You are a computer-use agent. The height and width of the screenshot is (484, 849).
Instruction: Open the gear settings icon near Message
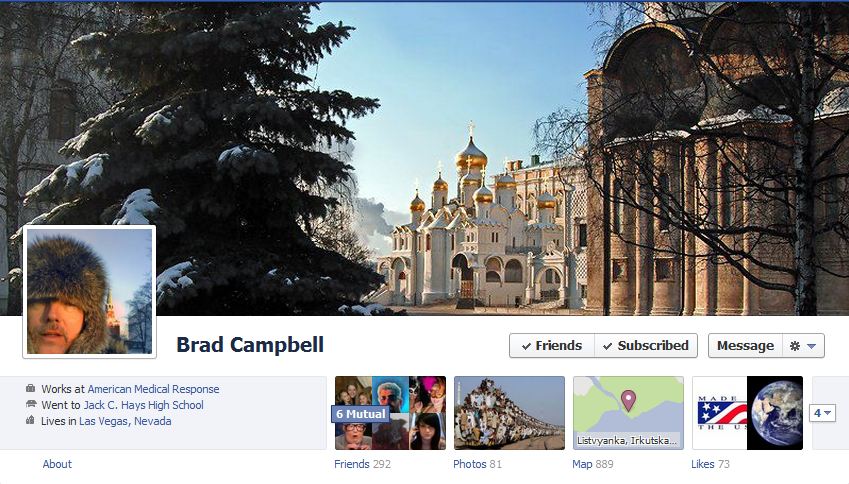795,345
